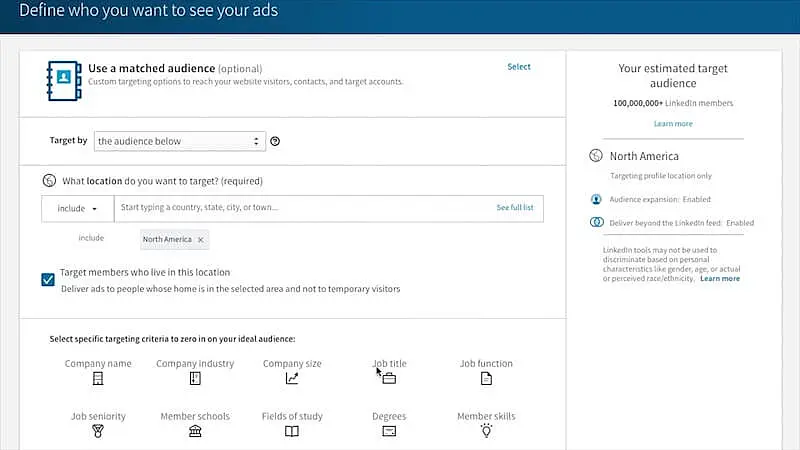Click the Member schools label
Viewport: 800px width, 450px height.
195,416
